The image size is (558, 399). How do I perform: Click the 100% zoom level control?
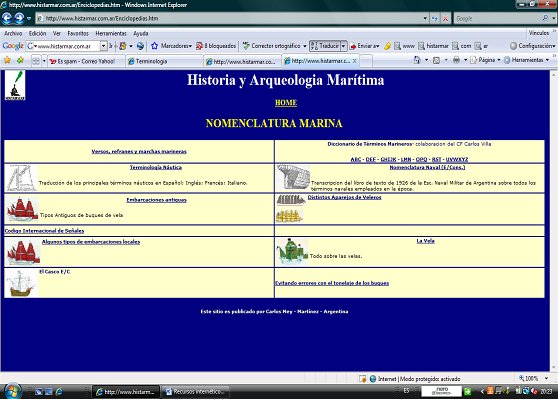pos(531,379)
